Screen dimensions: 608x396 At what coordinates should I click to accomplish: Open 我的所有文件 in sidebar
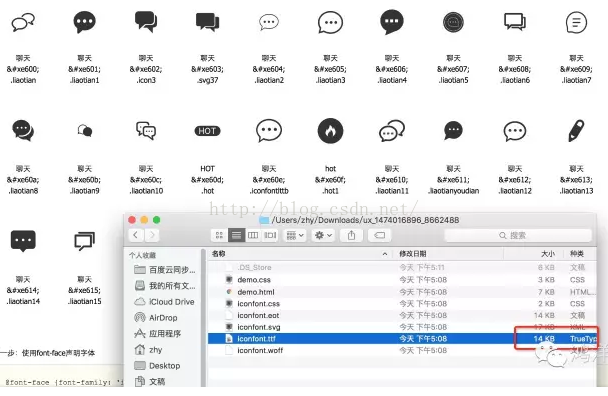click(164, 286)
